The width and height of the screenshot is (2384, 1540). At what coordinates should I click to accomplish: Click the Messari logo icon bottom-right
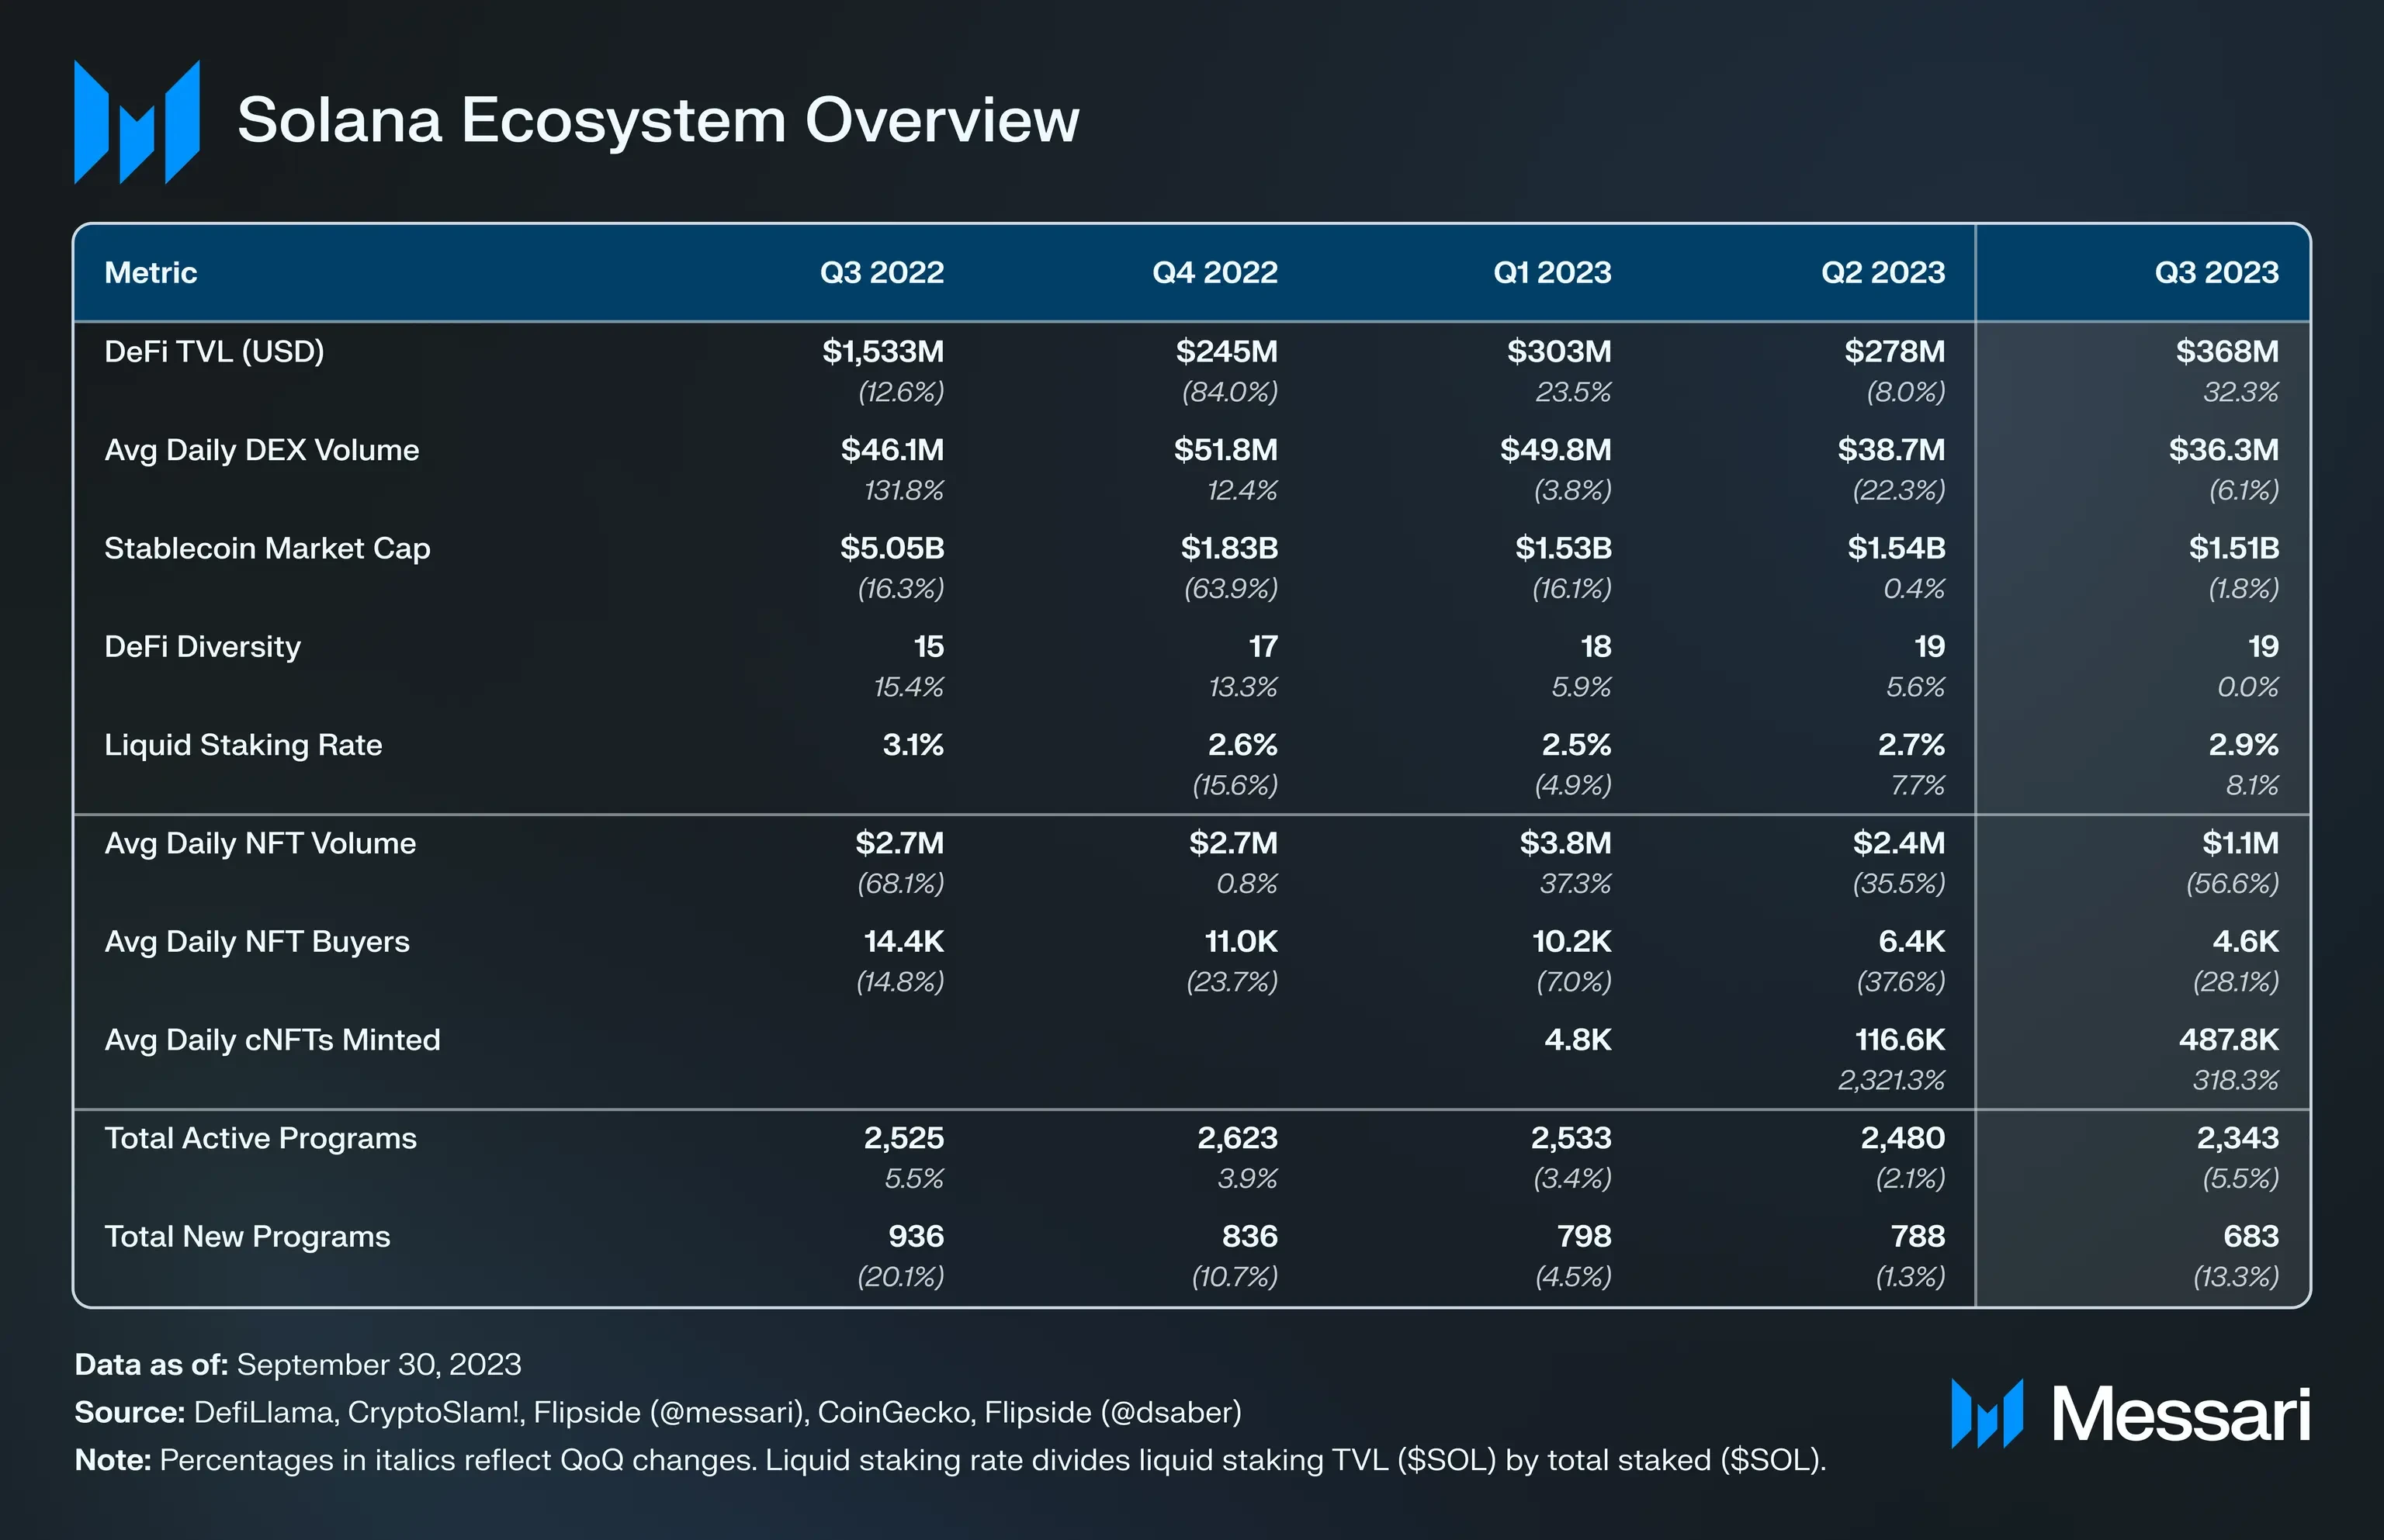(1986, 1414)
